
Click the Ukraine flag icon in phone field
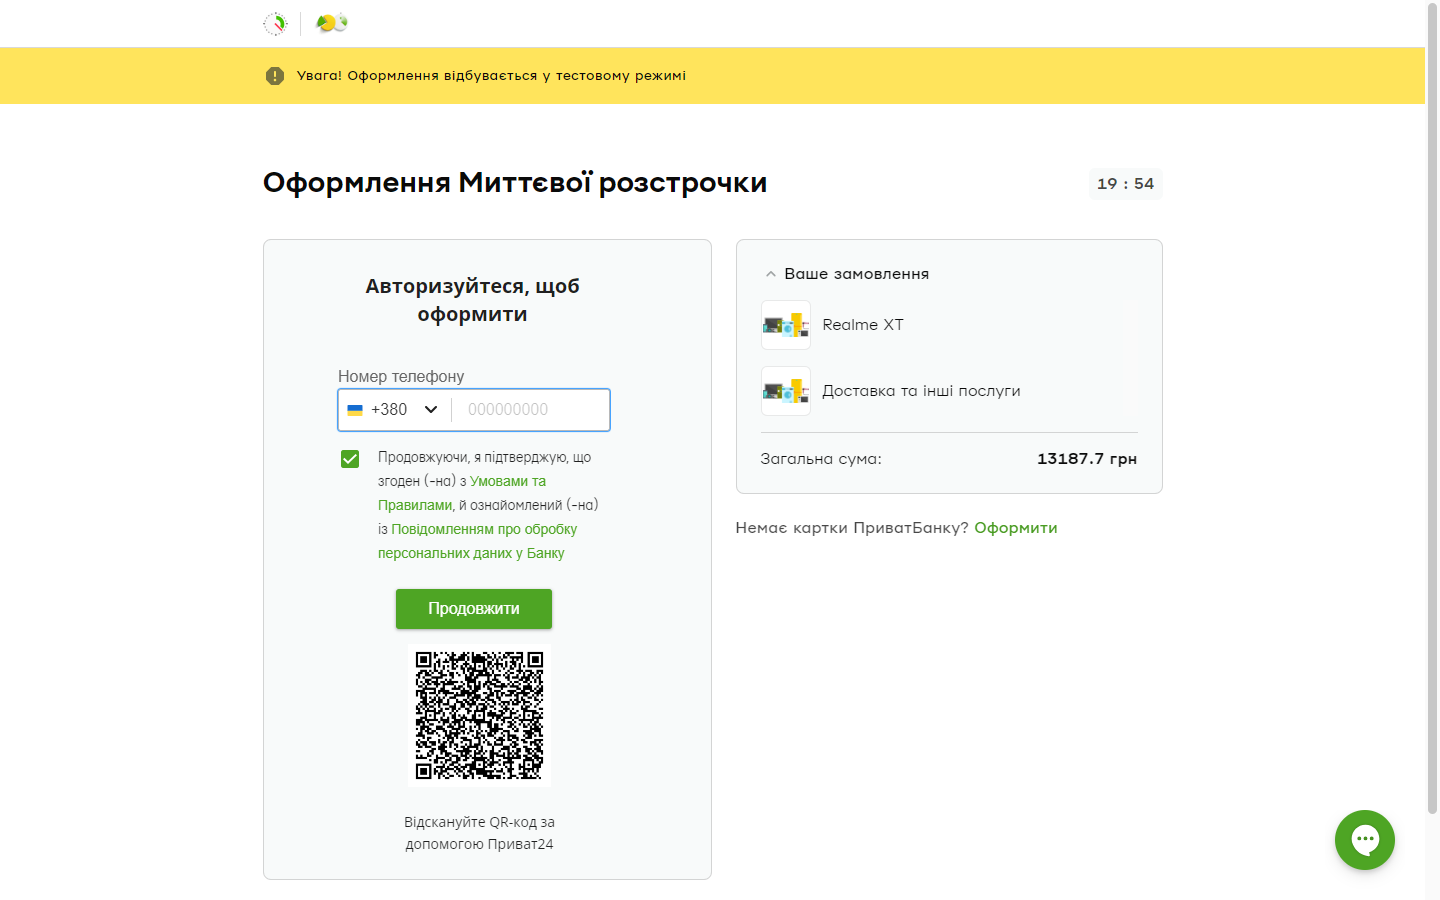pos(355,410)
